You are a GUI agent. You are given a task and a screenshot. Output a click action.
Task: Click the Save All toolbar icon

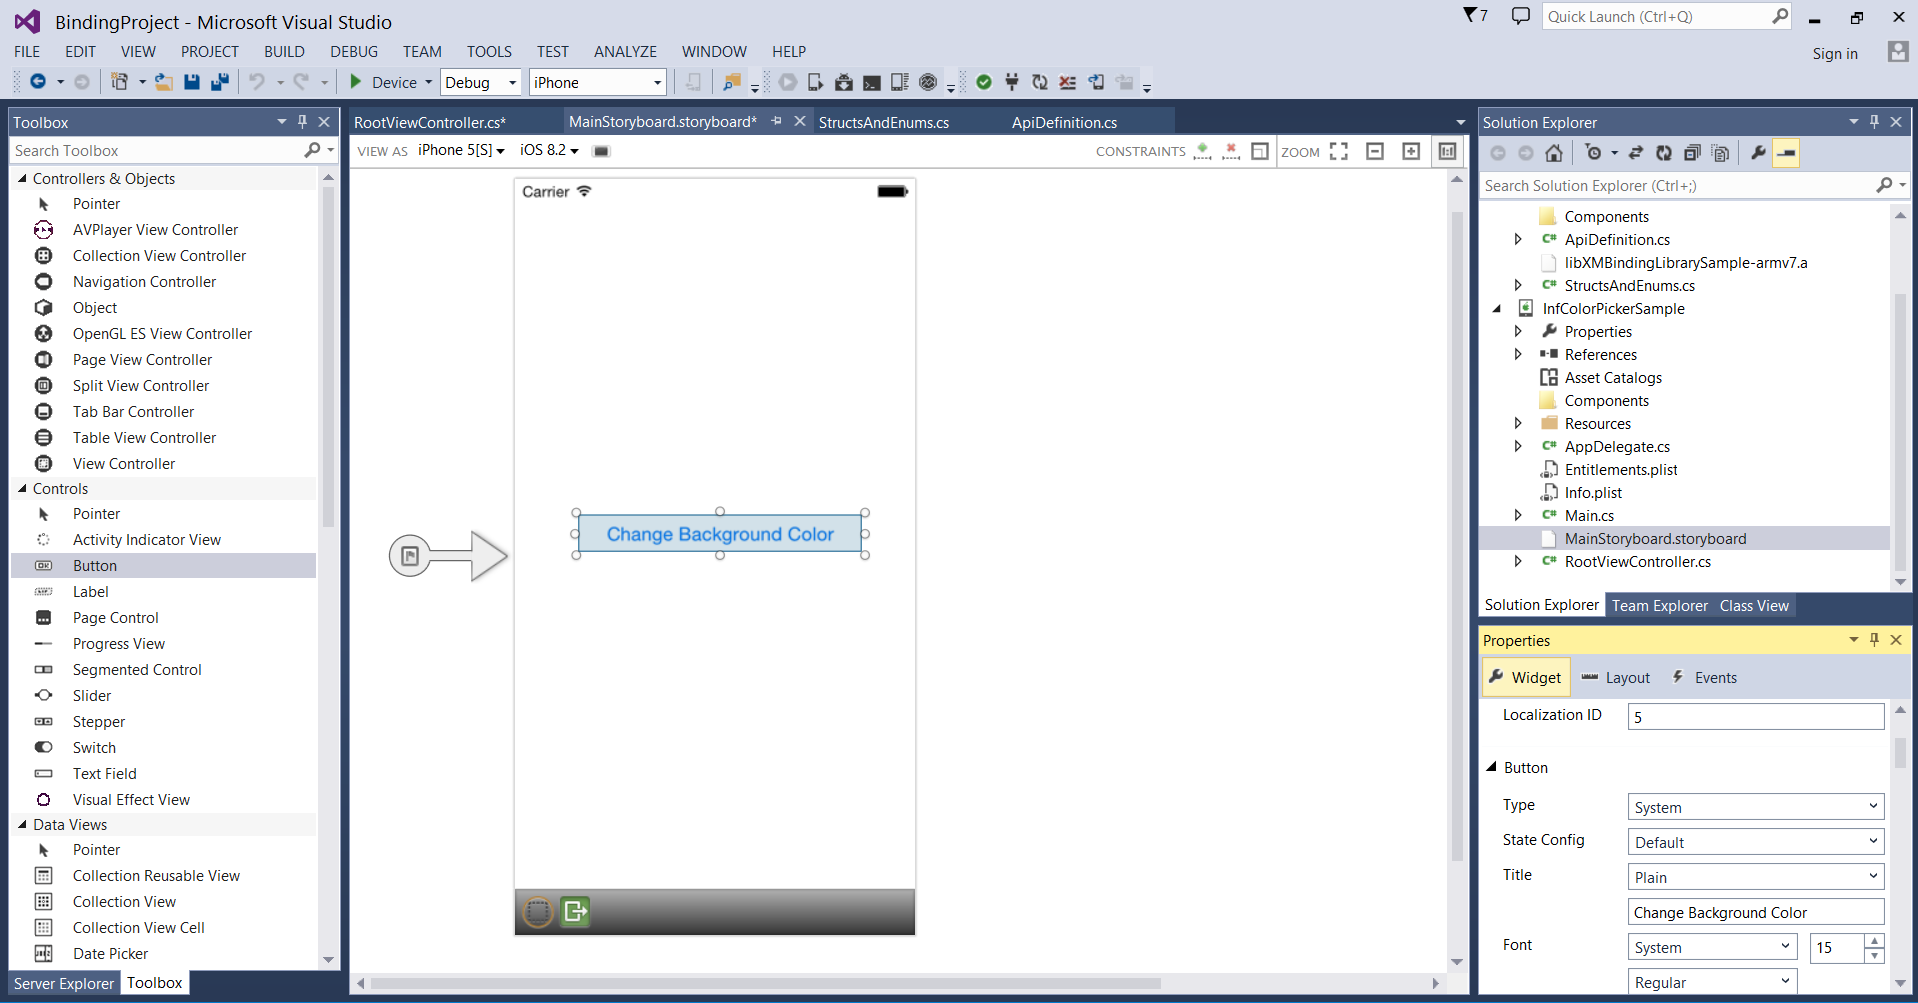(220, 82)
